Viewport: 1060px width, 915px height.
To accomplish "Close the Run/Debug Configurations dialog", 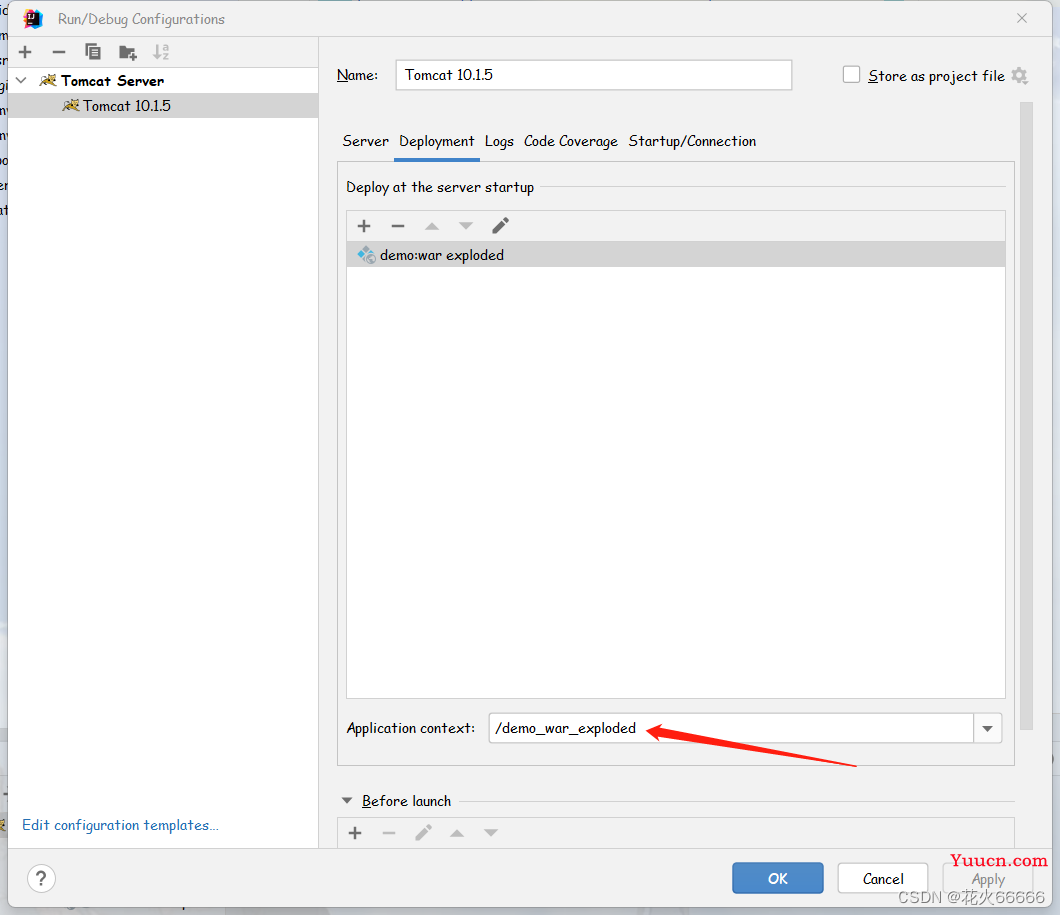I will pyautogui.click(x=1022, y=18).
